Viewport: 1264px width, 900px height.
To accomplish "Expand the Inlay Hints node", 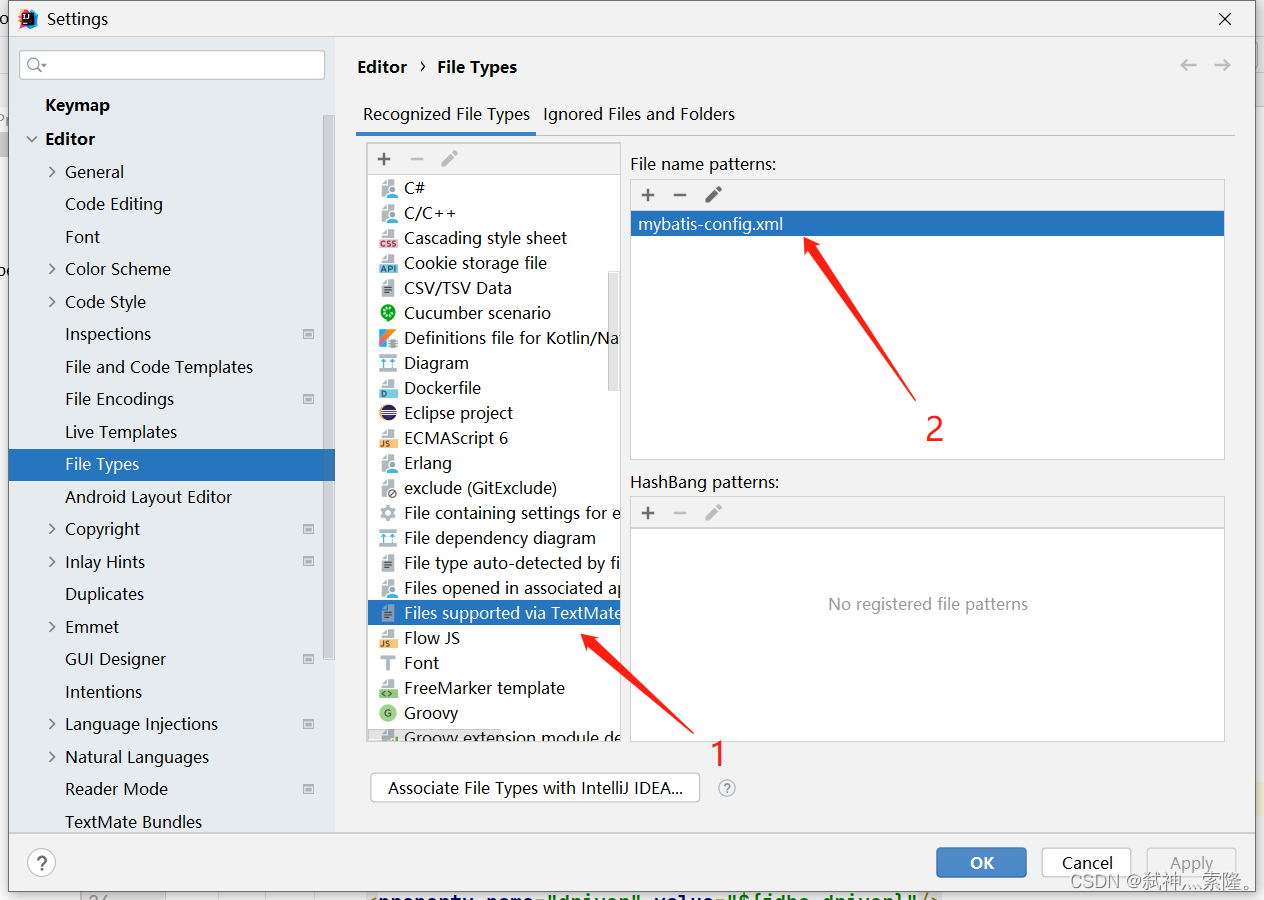I will 52,562.
